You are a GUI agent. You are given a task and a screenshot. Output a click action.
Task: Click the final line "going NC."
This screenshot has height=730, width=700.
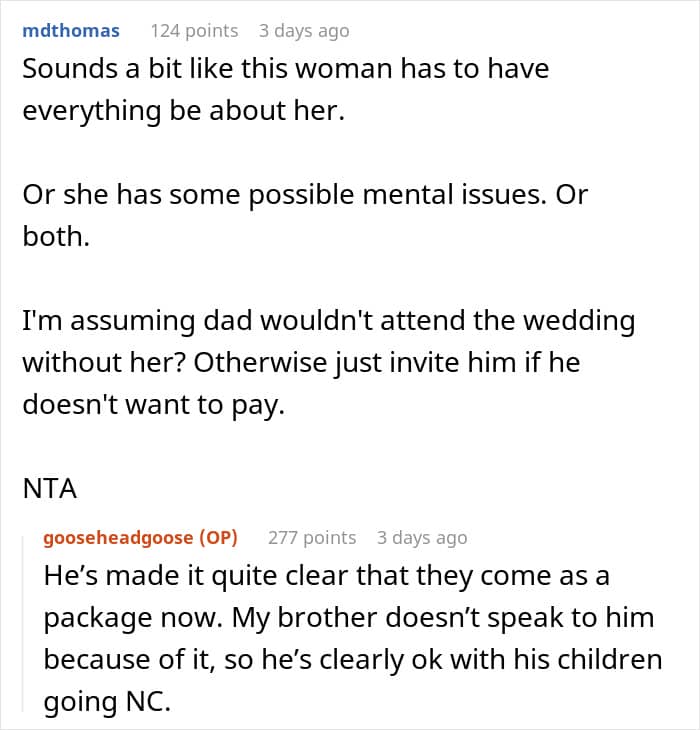pos(107,701)
